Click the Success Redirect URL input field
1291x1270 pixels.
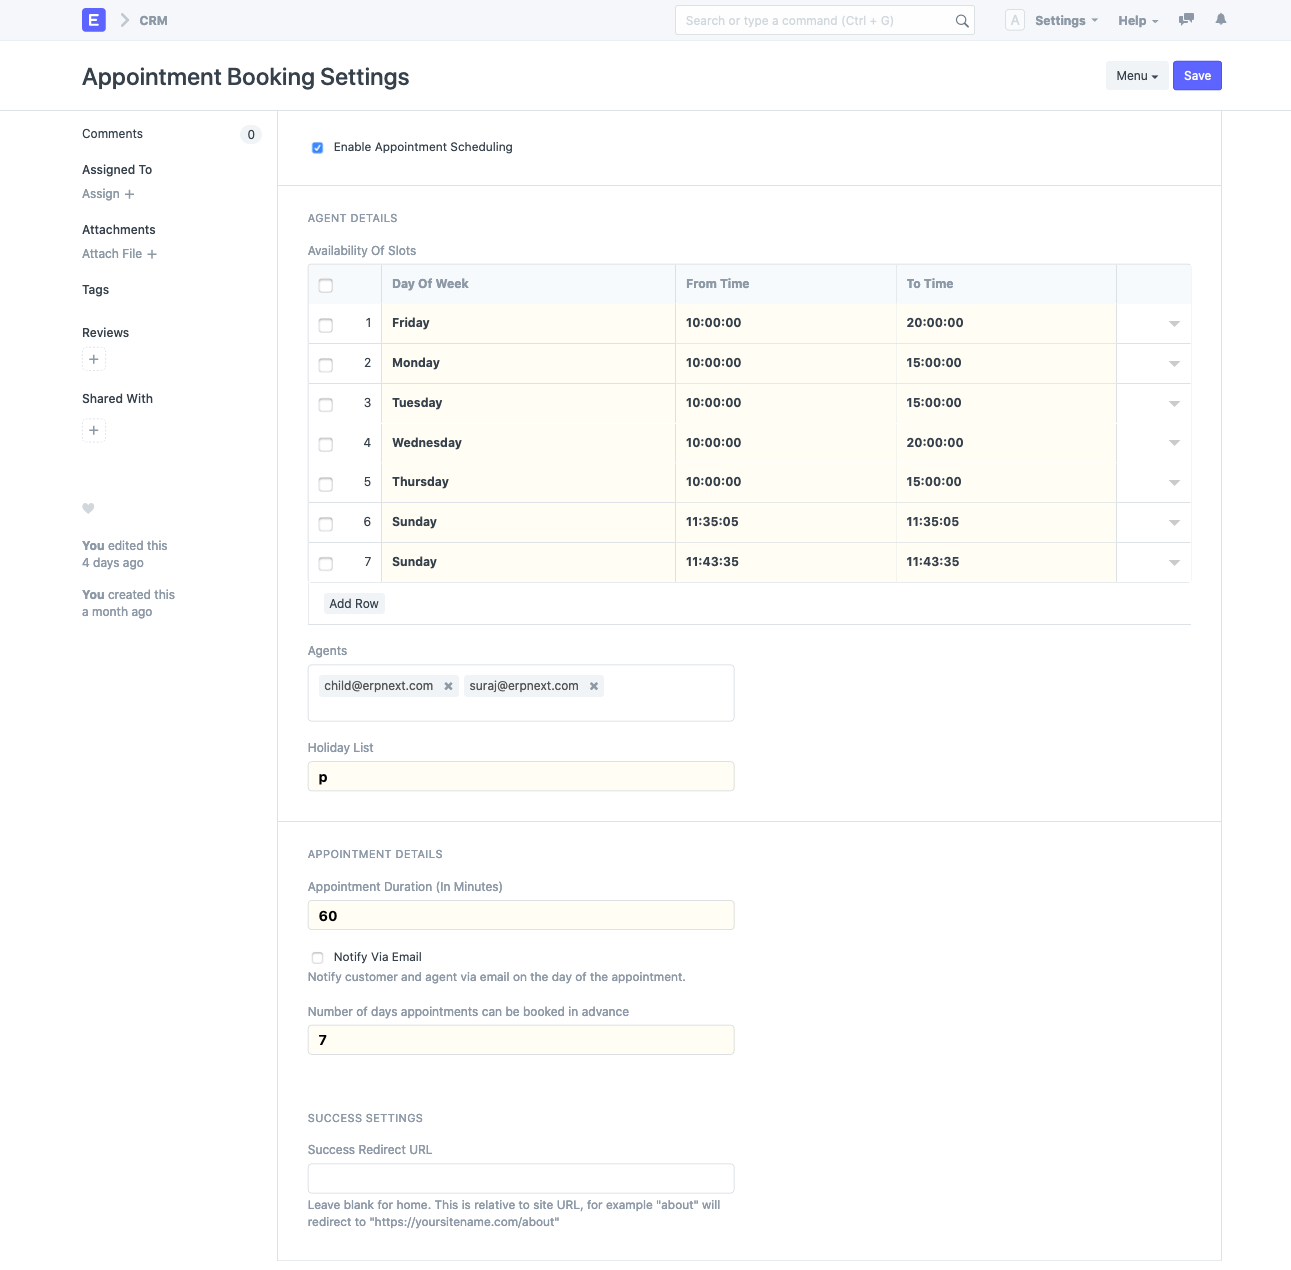point(520,1178)
